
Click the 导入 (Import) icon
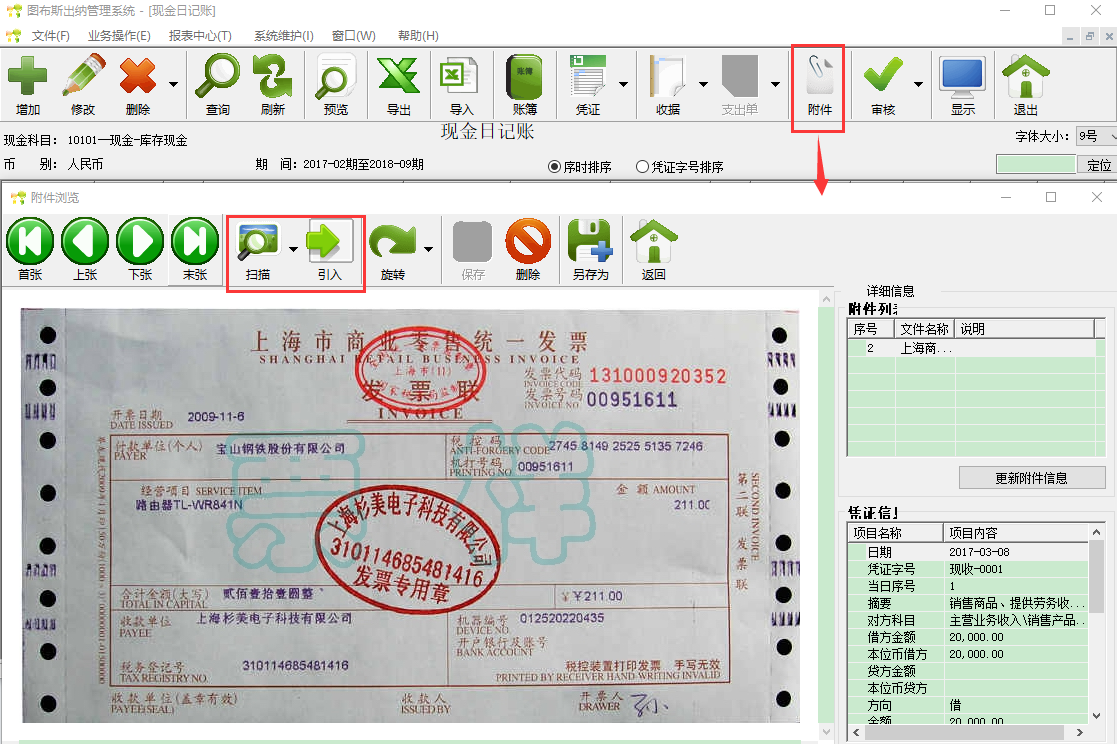(461, 76)
